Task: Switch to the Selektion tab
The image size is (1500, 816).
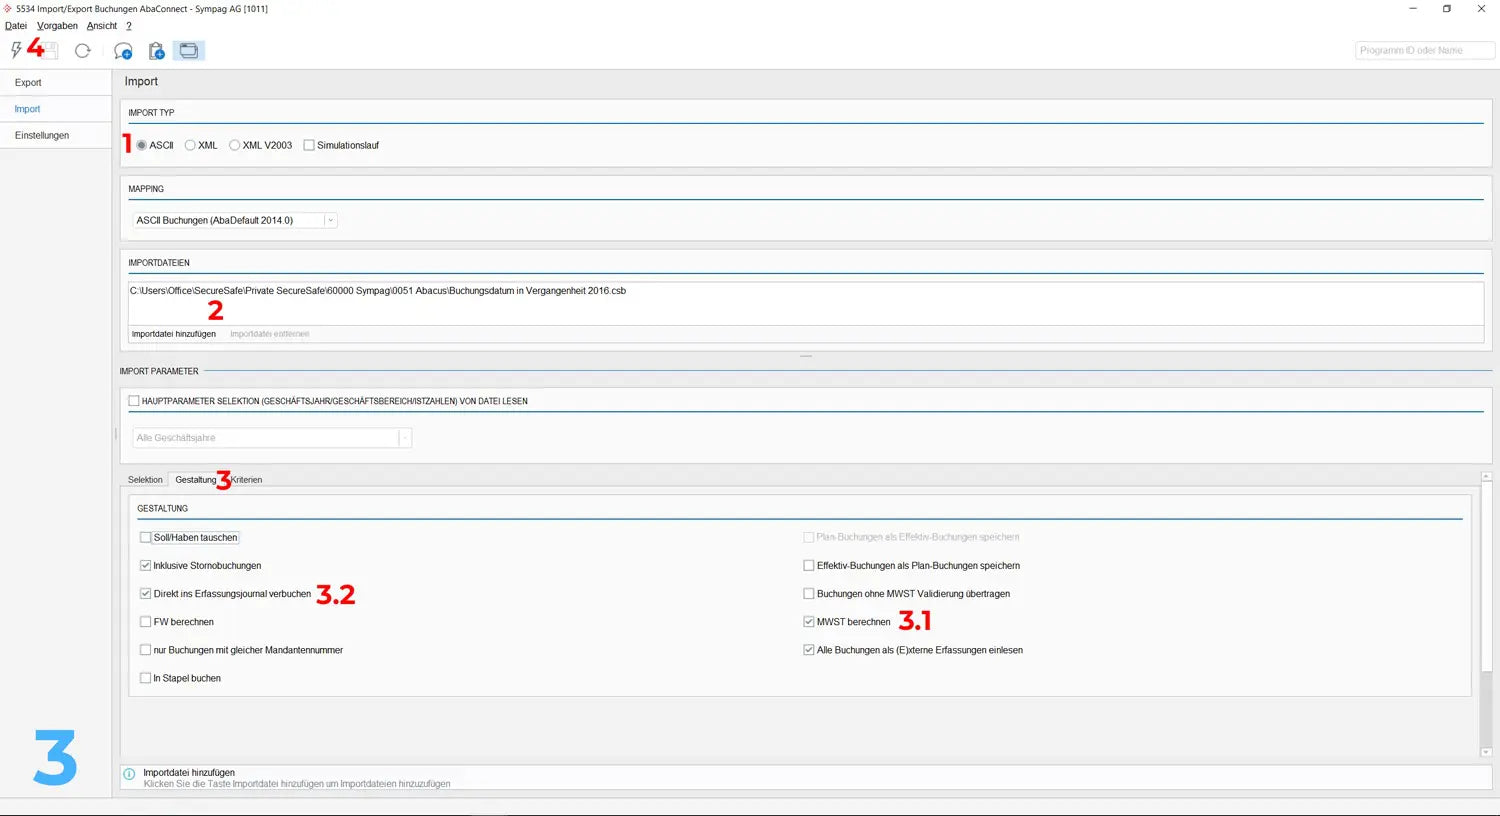Action: pyautogui.click(x=145, y=480)
